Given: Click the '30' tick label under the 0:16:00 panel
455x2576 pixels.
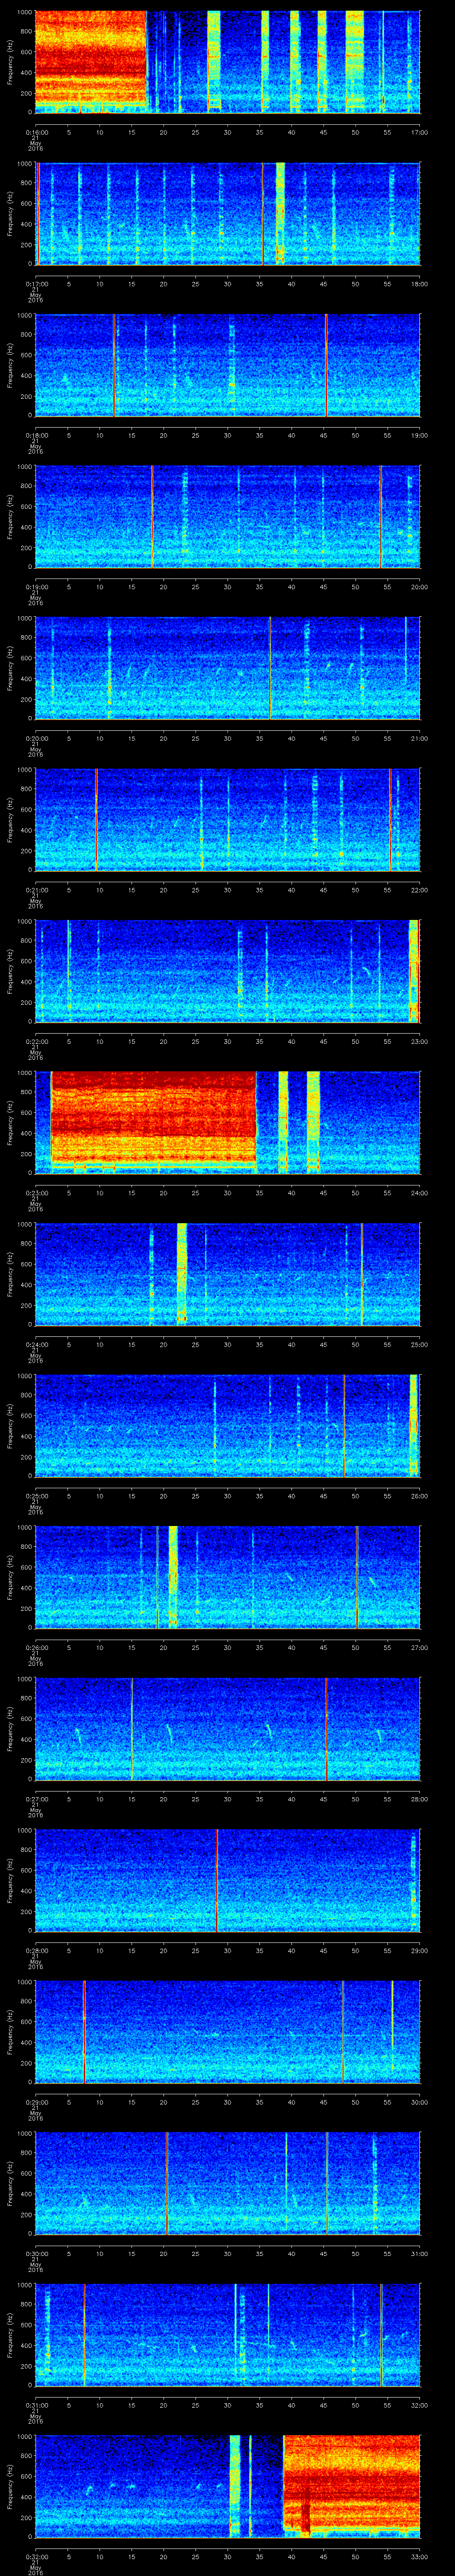Looking at the screenshot, I should coord(228,132).
